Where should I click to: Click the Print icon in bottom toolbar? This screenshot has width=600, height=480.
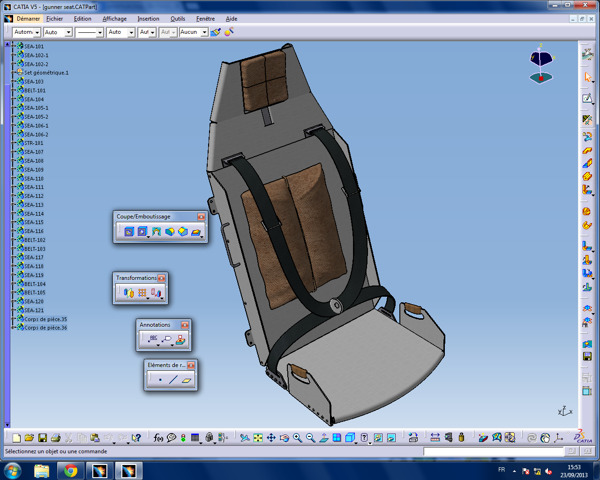(55, 438)
